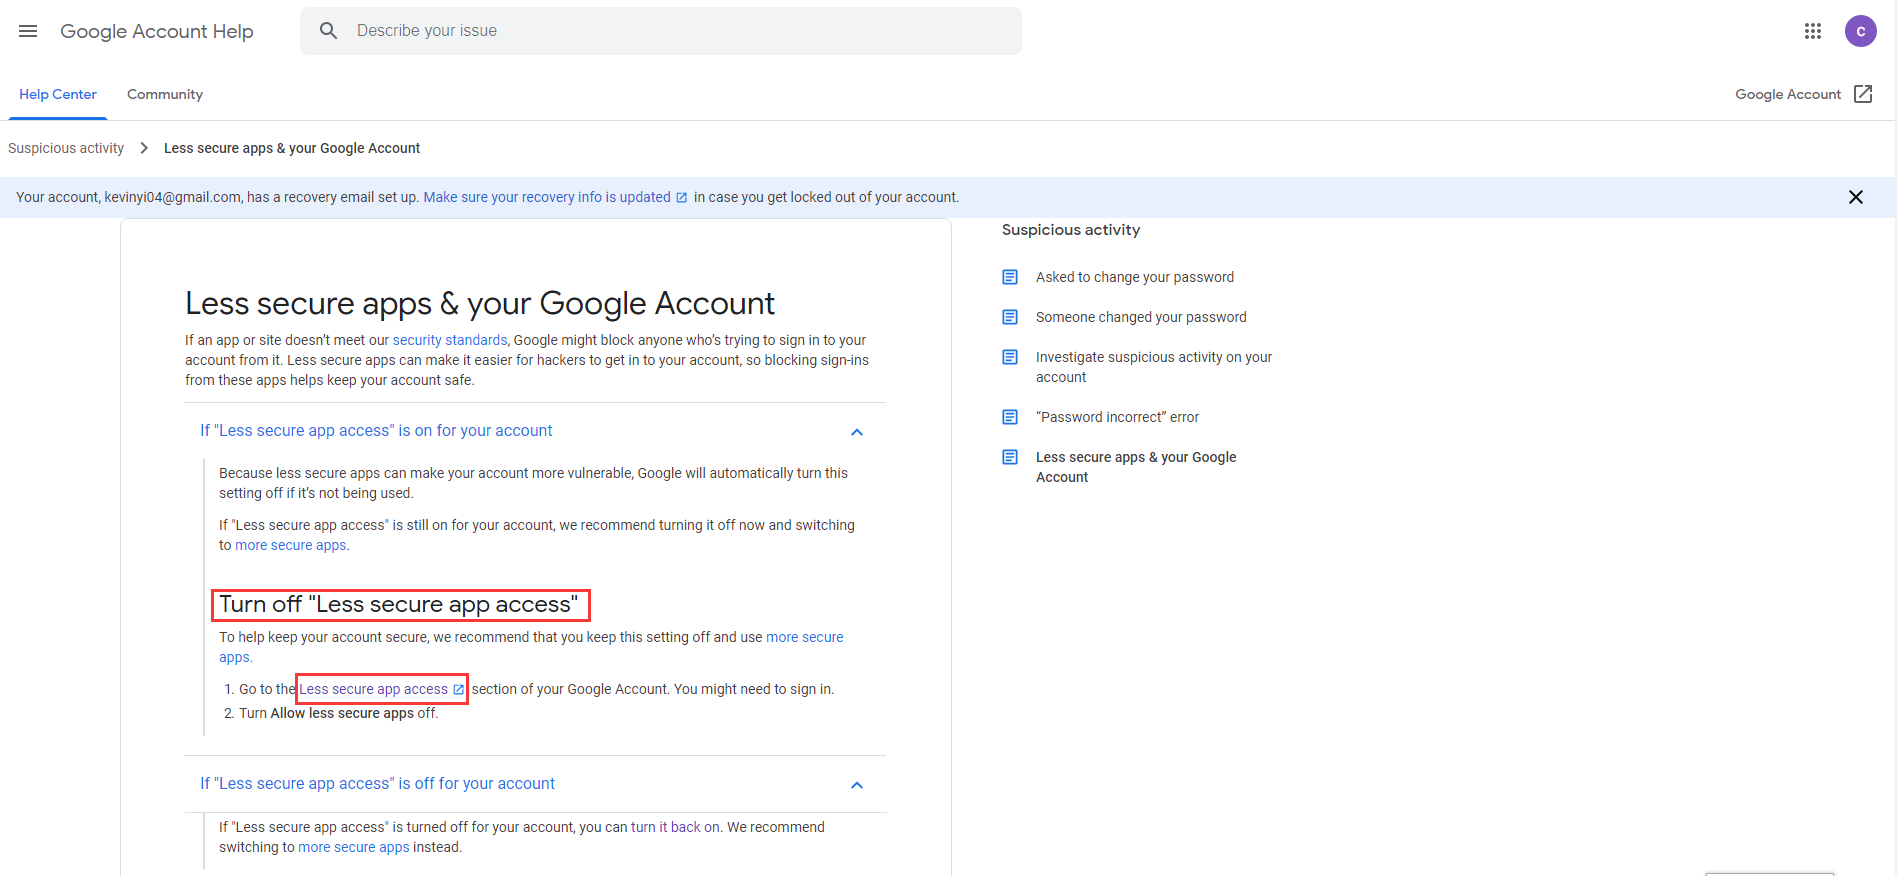
Task: Click the search magnifier icon
Action: [x=328, y=31]
